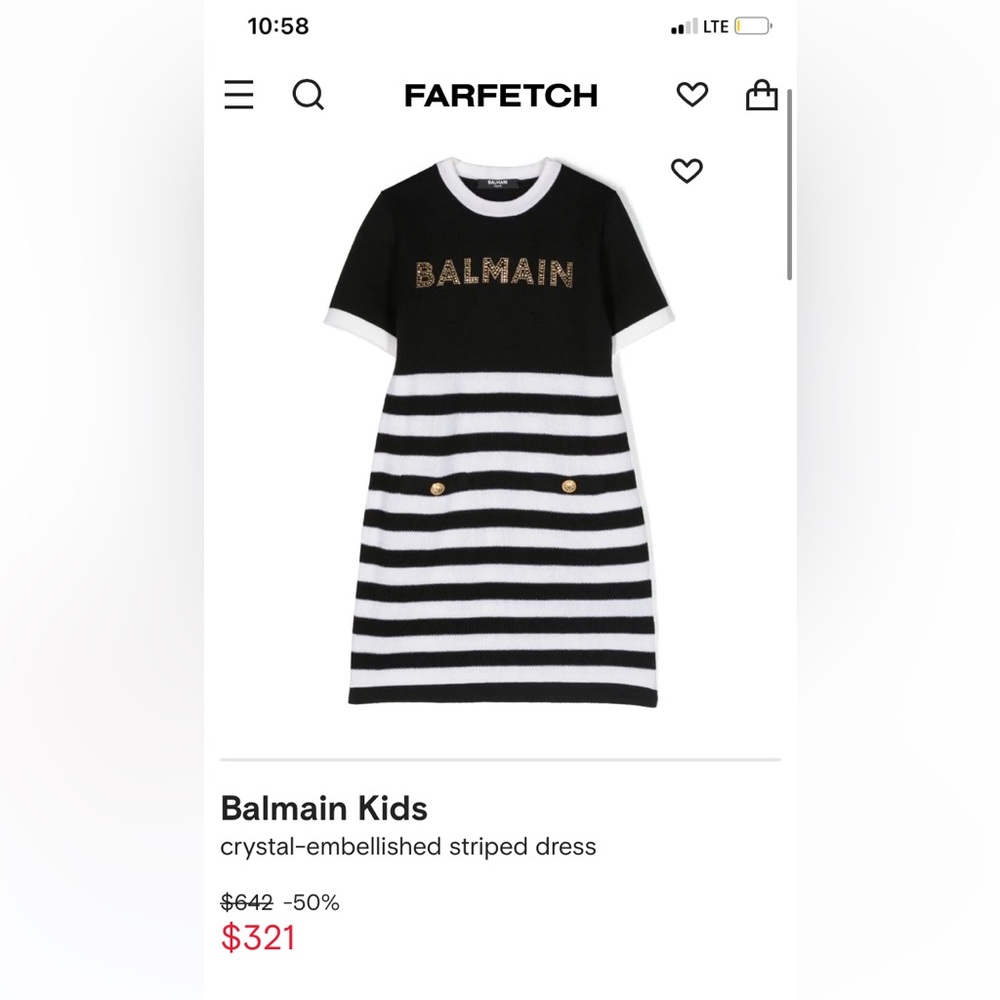The height and width of the screenshot is (1000, 1000).
Task: Click the $321 sale price
Action: click(259, 938)
